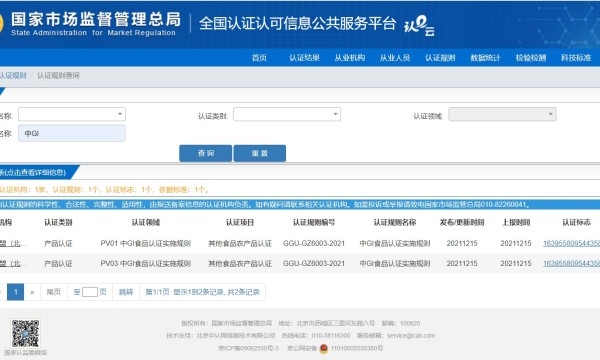Click the 点击查看详细信息 results tab header
This screenshot has height=360, width=600.
click(x=34, y=173)
